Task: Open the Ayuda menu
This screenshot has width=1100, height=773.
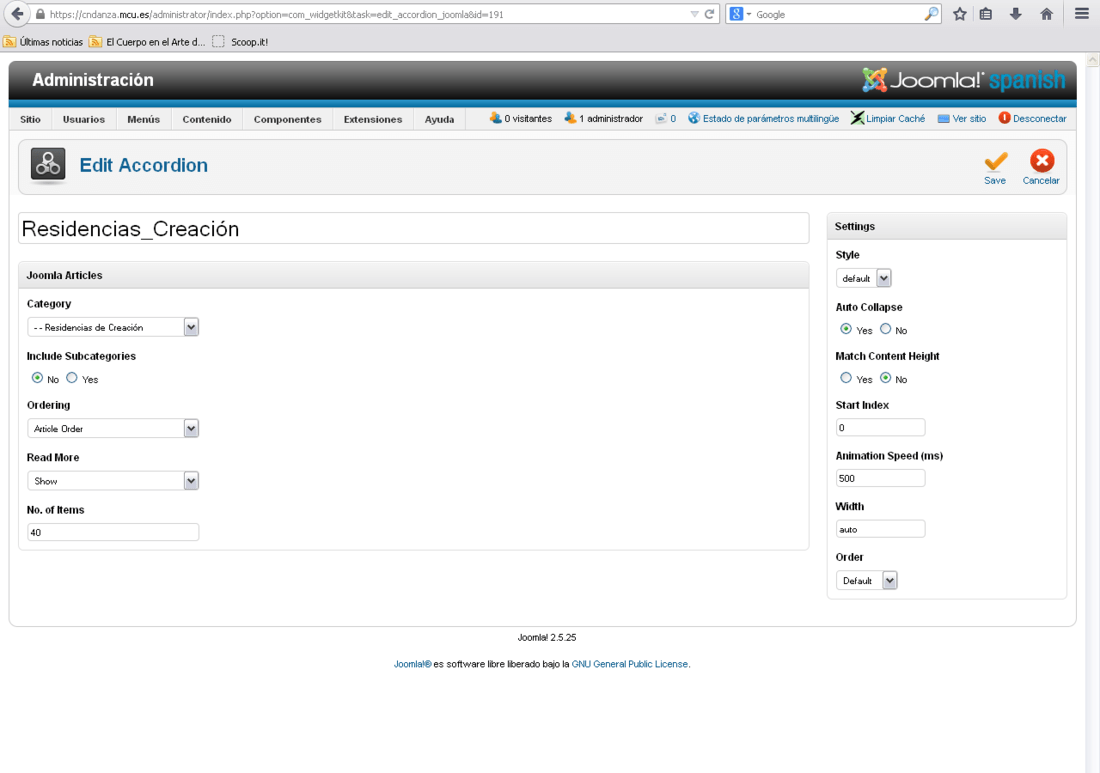Action: click(439, 119)
